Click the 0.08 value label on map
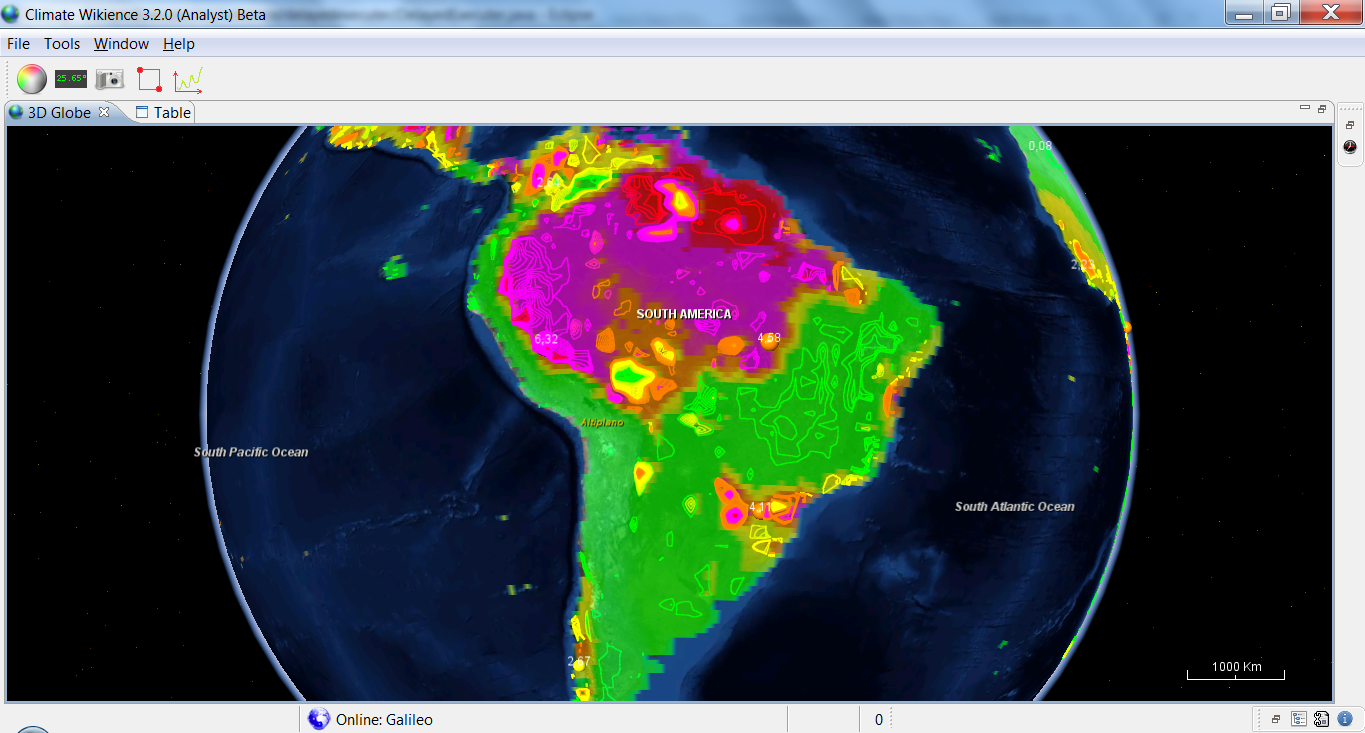1365x733 pixels. coord(1041,146)
